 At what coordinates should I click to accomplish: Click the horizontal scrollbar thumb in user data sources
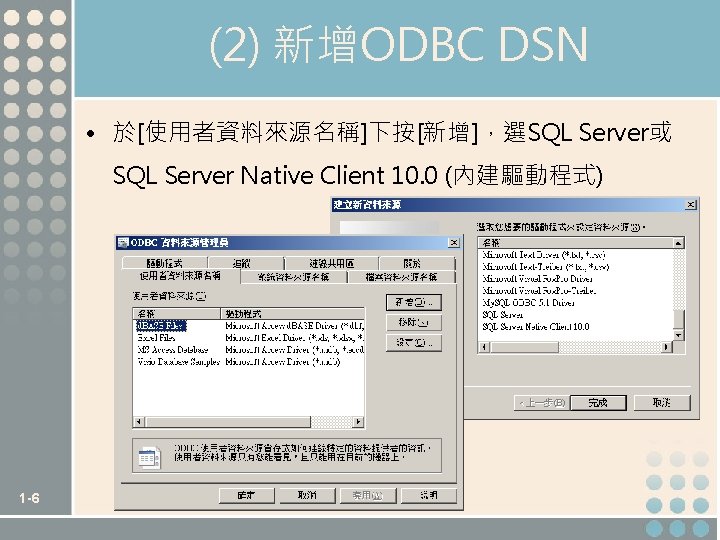pyautogui.click(x=228, y=422)
